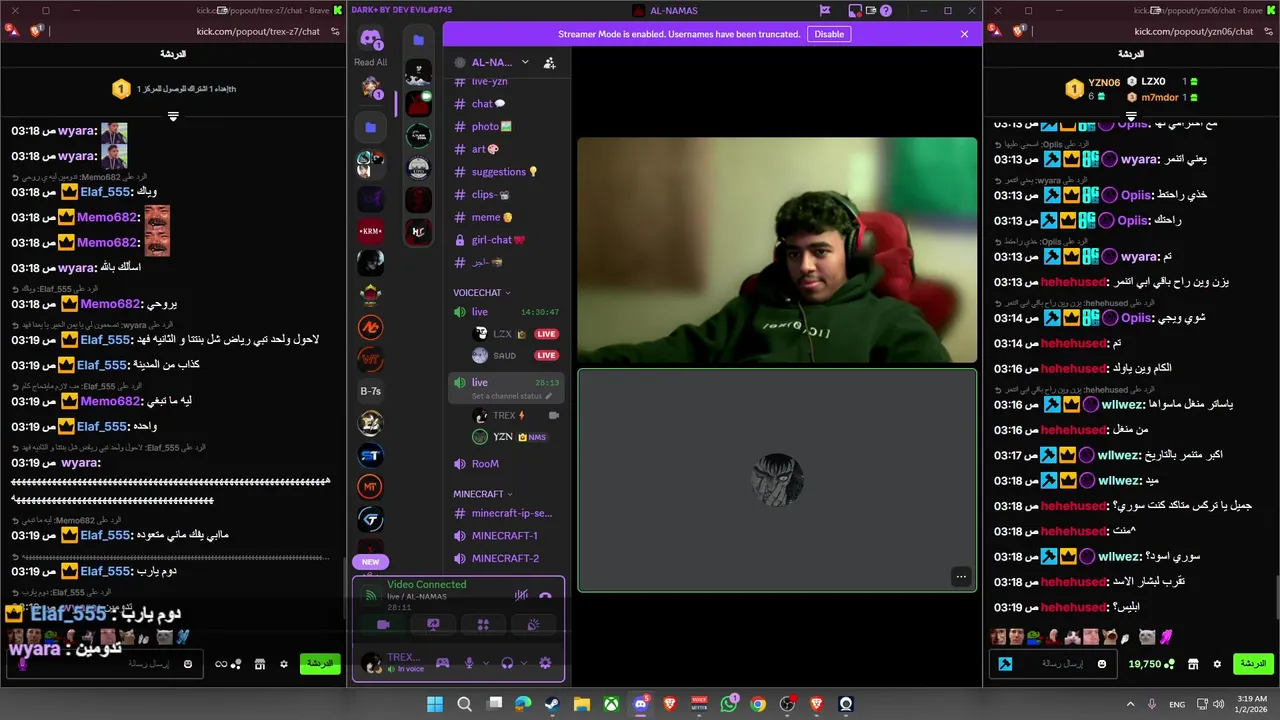Open the shop icon in left Kick chat
The width and height of the screenshot is (1280, 720).
click(x=260, y=664)
